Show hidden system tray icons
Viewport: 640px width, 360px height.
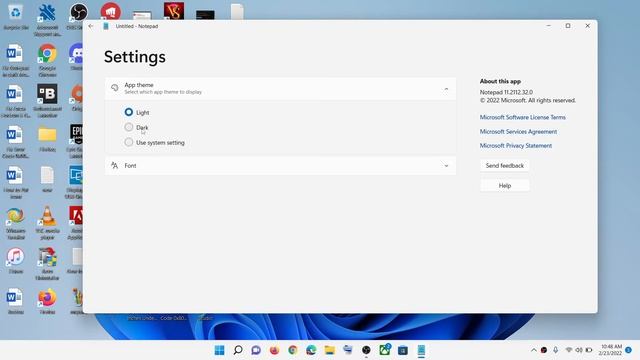[x=533, y=350]
